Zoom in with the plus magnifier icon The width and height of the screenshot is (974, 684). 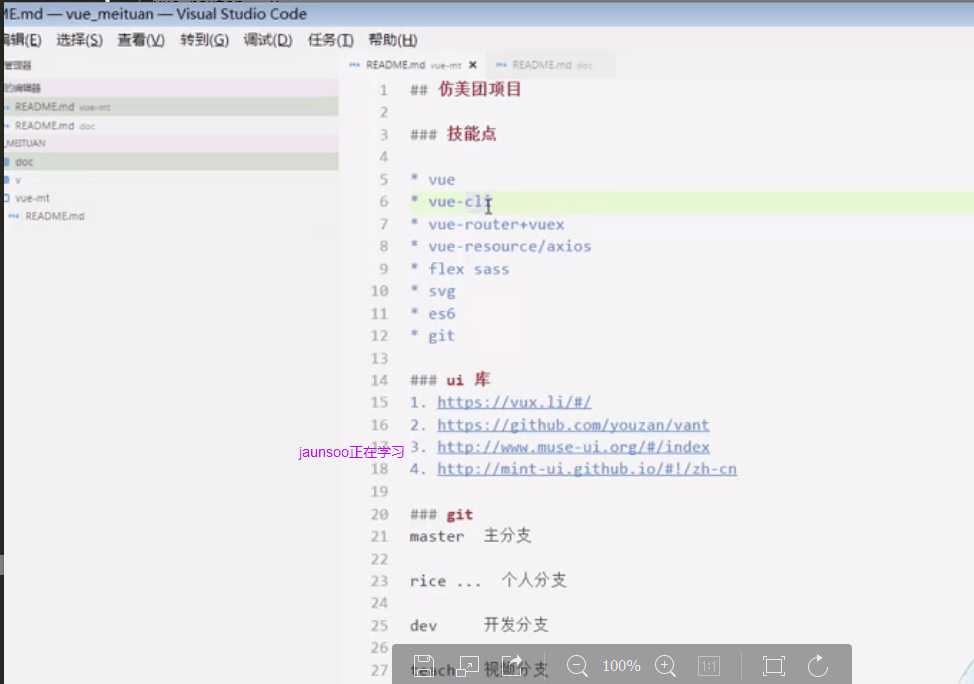665,666
